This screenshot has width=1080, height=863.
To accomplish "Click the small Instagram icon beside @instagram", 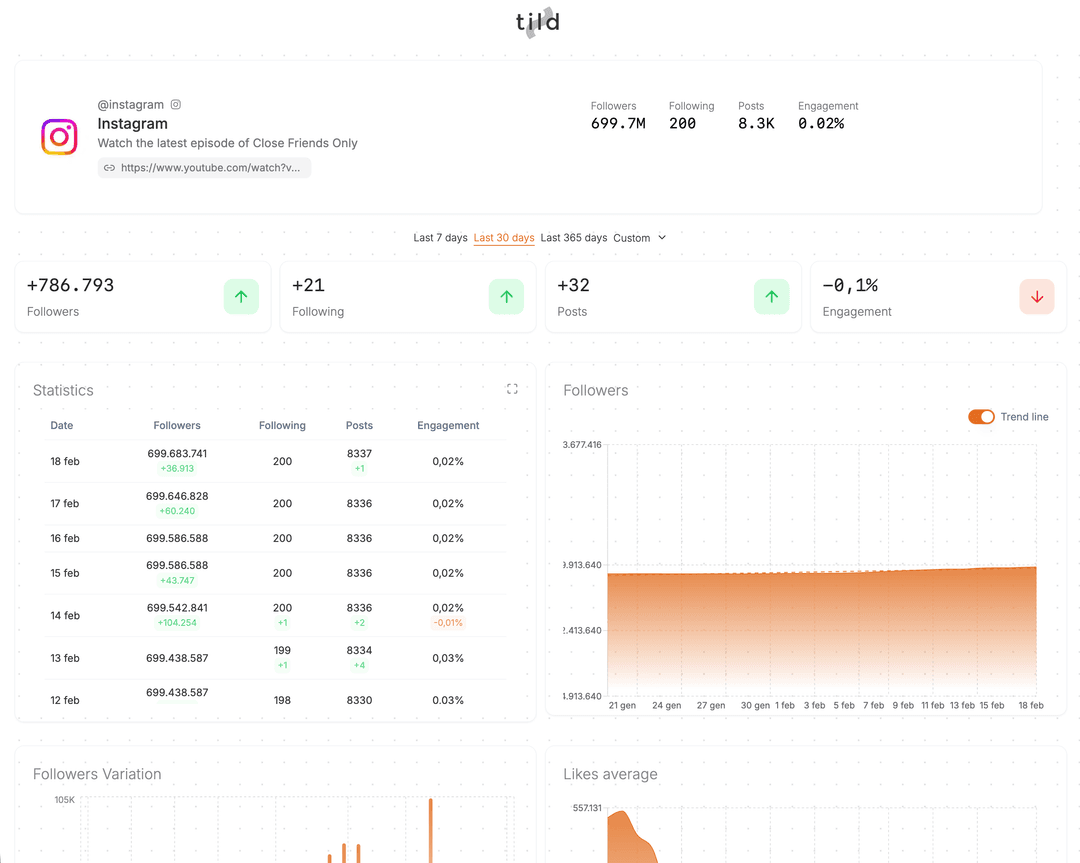I will click(176, 105).
